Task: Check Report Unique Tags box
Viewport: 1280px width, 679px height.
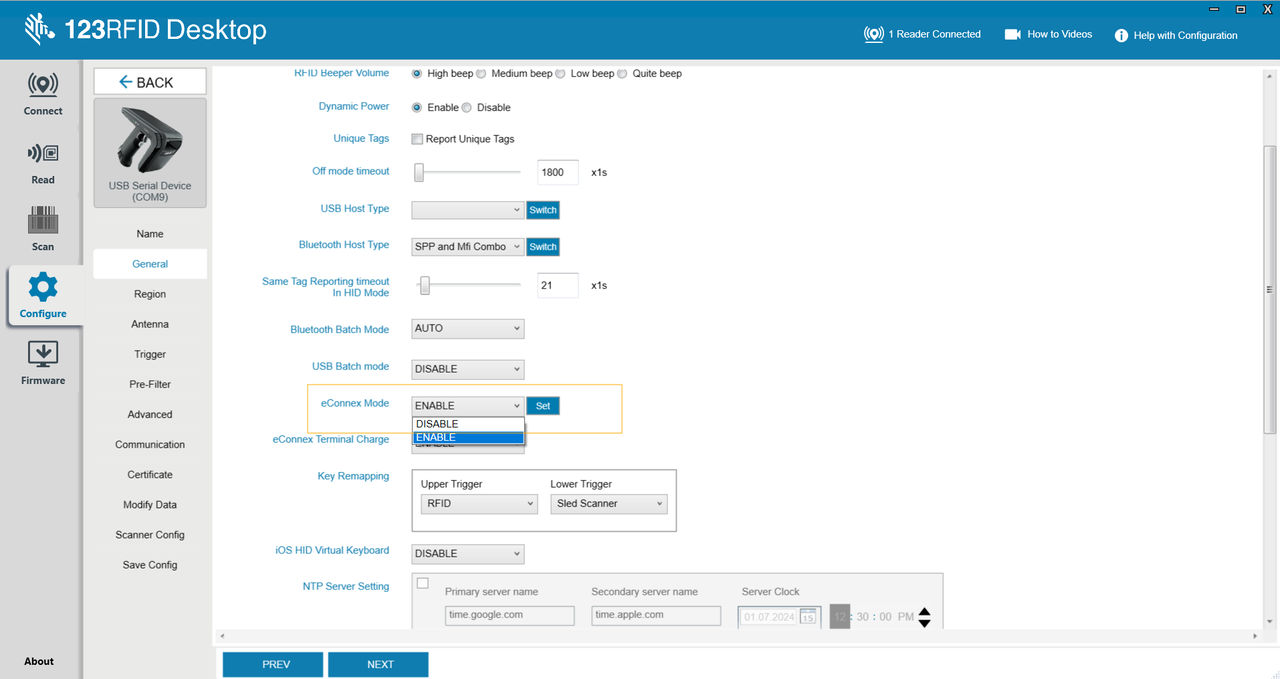Action: 417,139
